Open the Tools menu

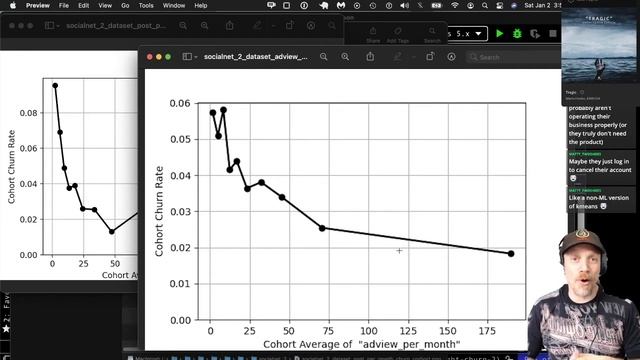click(146, 6)
